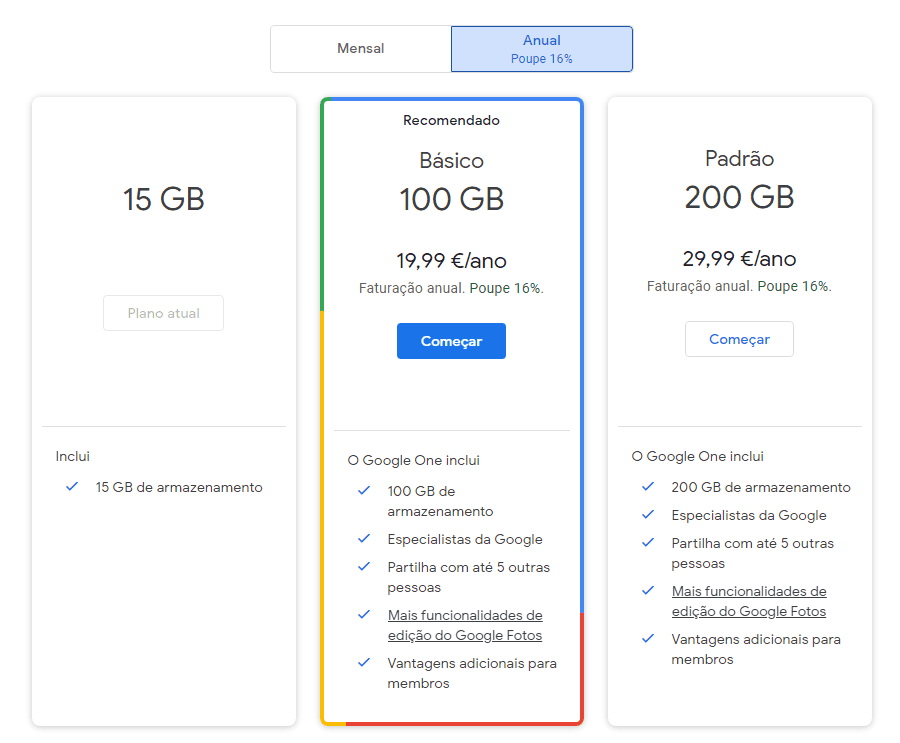Image resolution: width=900 pixels, height=743 pixels.
Task: Open Google Fotos editing features link in Padrão card
Action: [x=749, y=601]
